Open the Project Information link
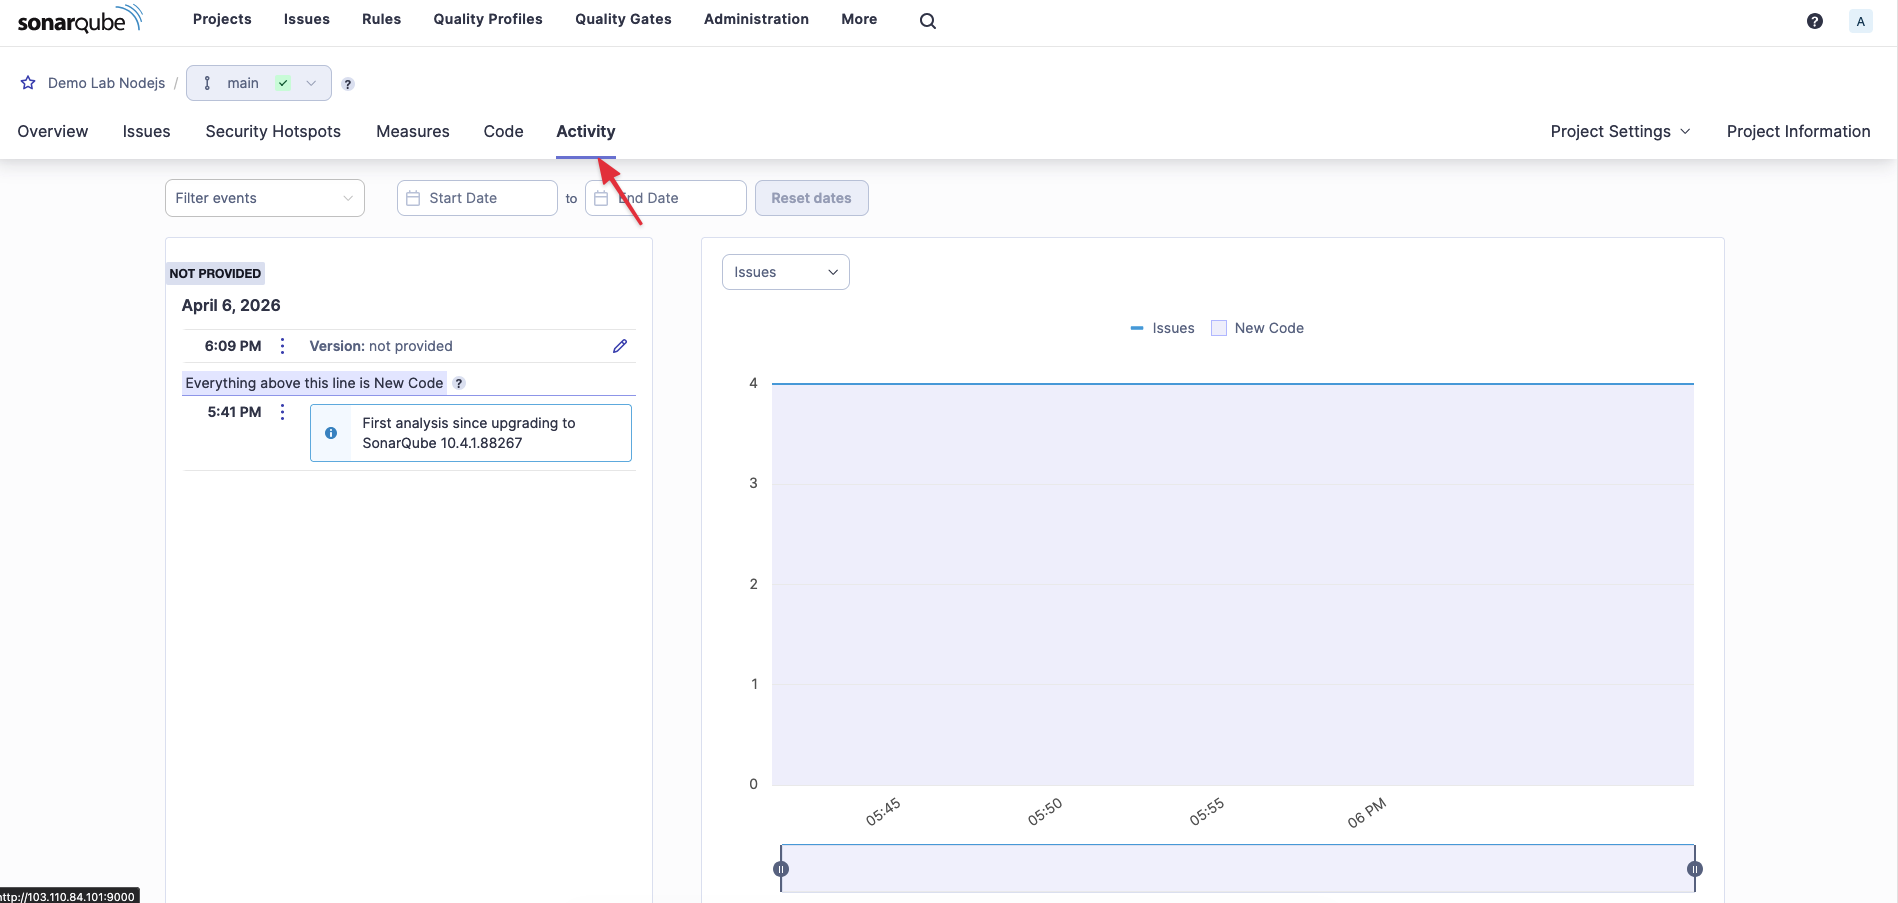1898x903 pixels. [x=1798, y=132]
